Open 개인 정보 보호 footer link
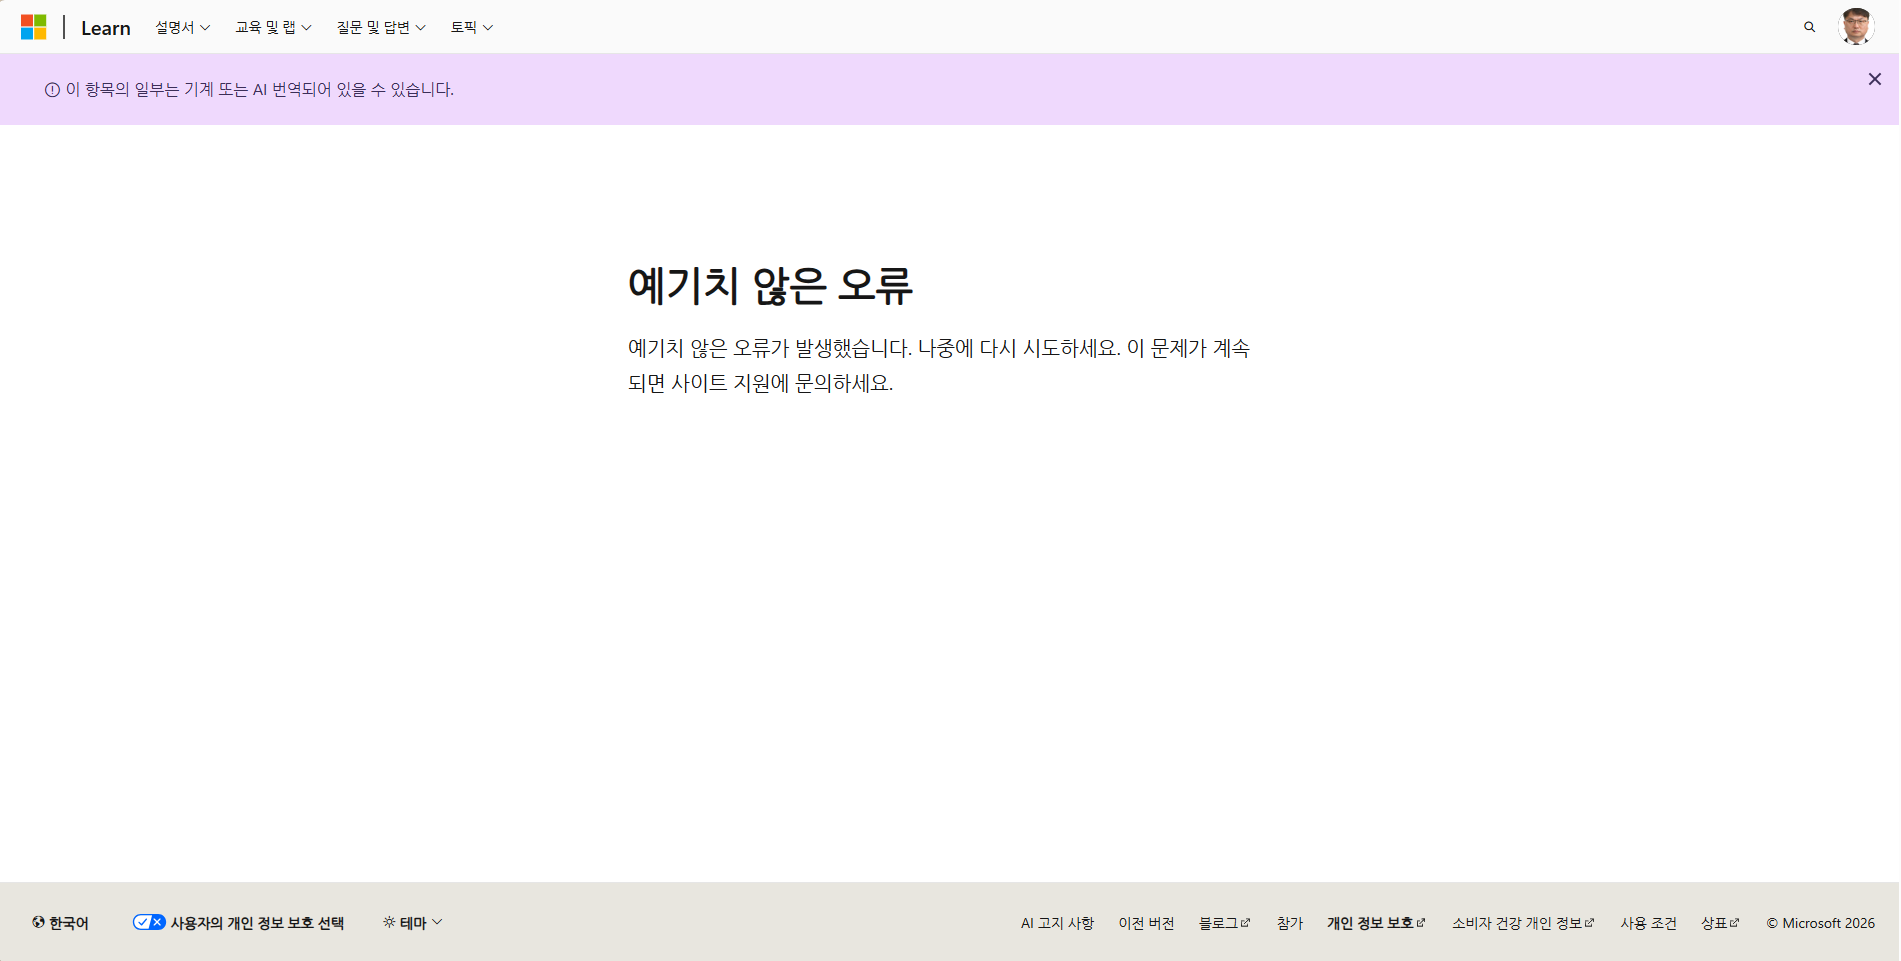This screenshot has width=1901, height=961. 1376,923
